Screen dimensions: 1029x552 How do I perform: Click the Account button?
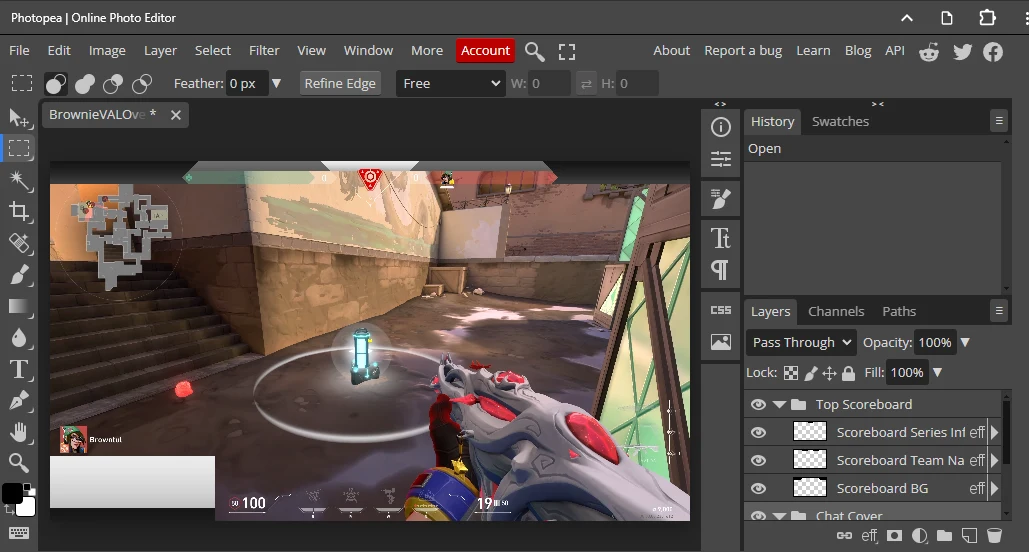tap(485, 51)
